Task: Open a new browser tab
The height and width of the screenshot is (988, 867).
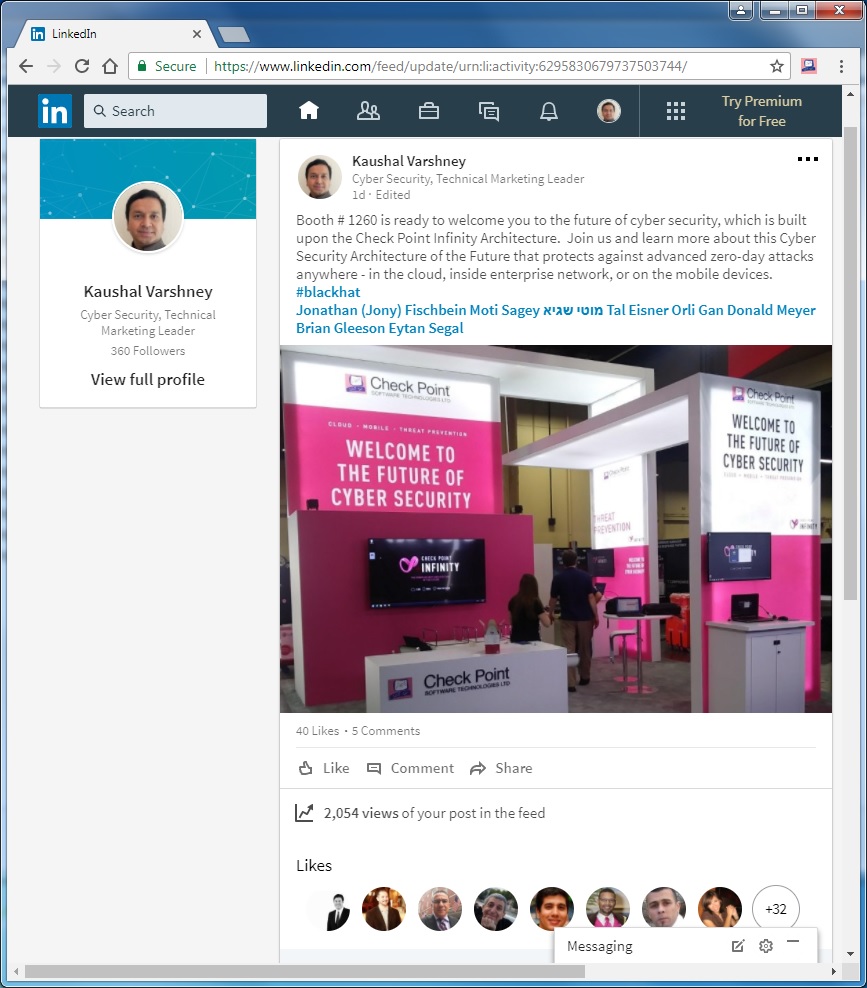Action: tap(234, 35)
